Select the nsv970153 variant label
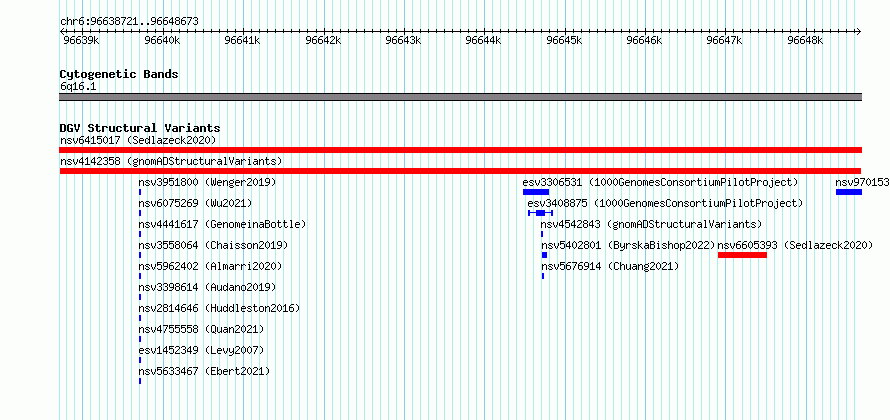Image resolution: width=890 pixels, height=420 pixels. coord(862,182)
